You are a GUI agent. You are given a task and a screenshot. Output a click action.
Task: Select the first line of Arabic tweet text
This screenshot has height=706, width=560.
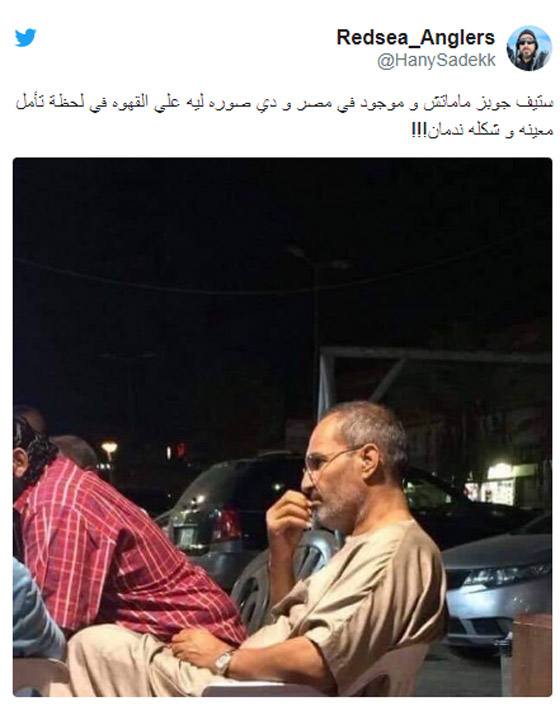285,103
